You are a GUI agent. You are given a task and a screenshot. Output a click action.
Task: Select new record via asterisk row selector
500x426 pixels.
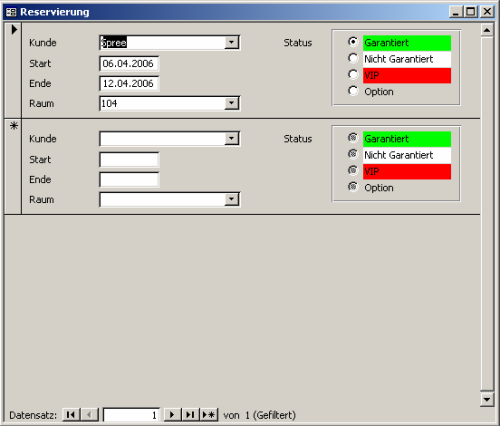point(13,166)
